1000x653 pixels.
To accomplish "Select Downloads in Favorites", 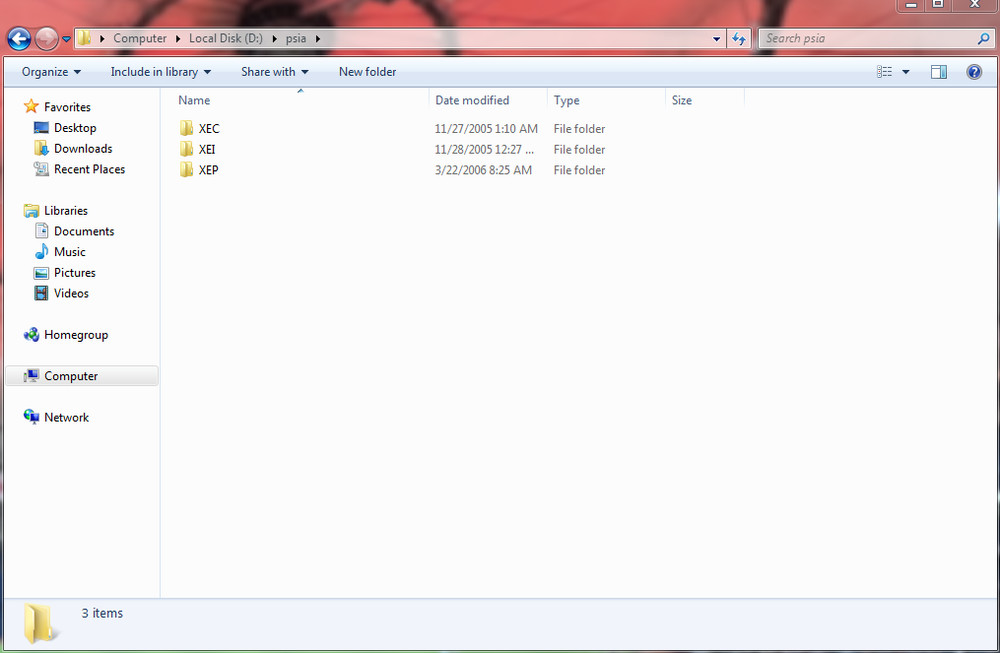I will [x=83, y=148].
